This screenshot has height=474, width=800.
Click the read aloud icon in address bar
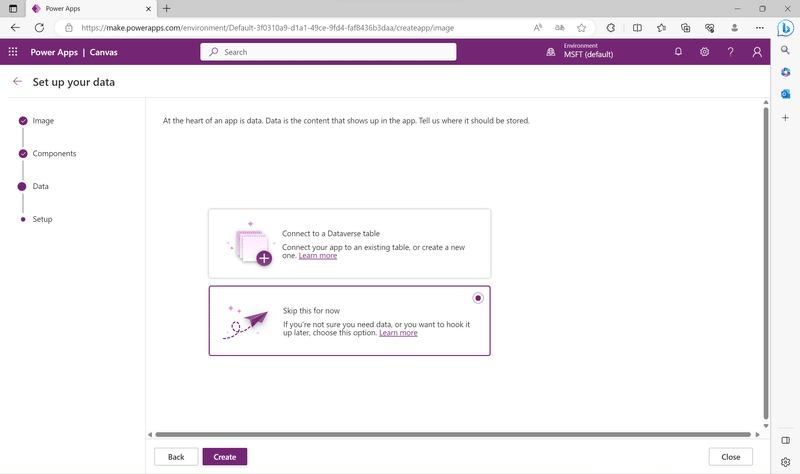coord(538,28)
